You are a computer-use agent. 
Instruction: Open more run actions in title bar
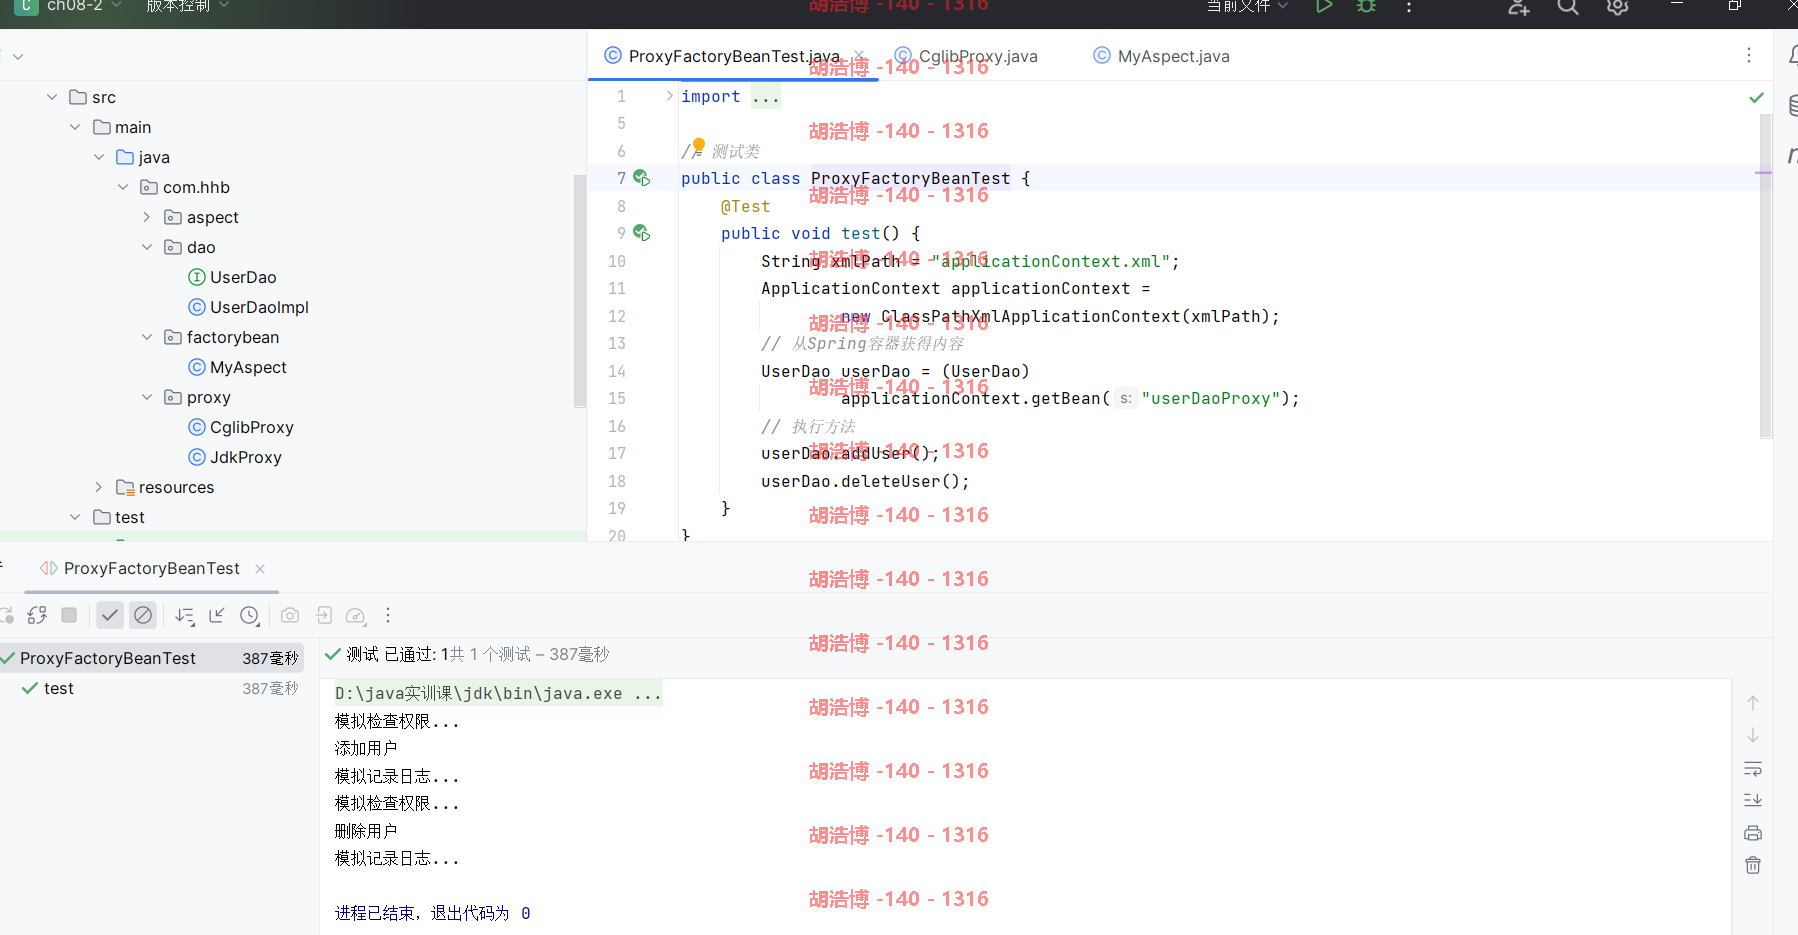(1409, 7)
